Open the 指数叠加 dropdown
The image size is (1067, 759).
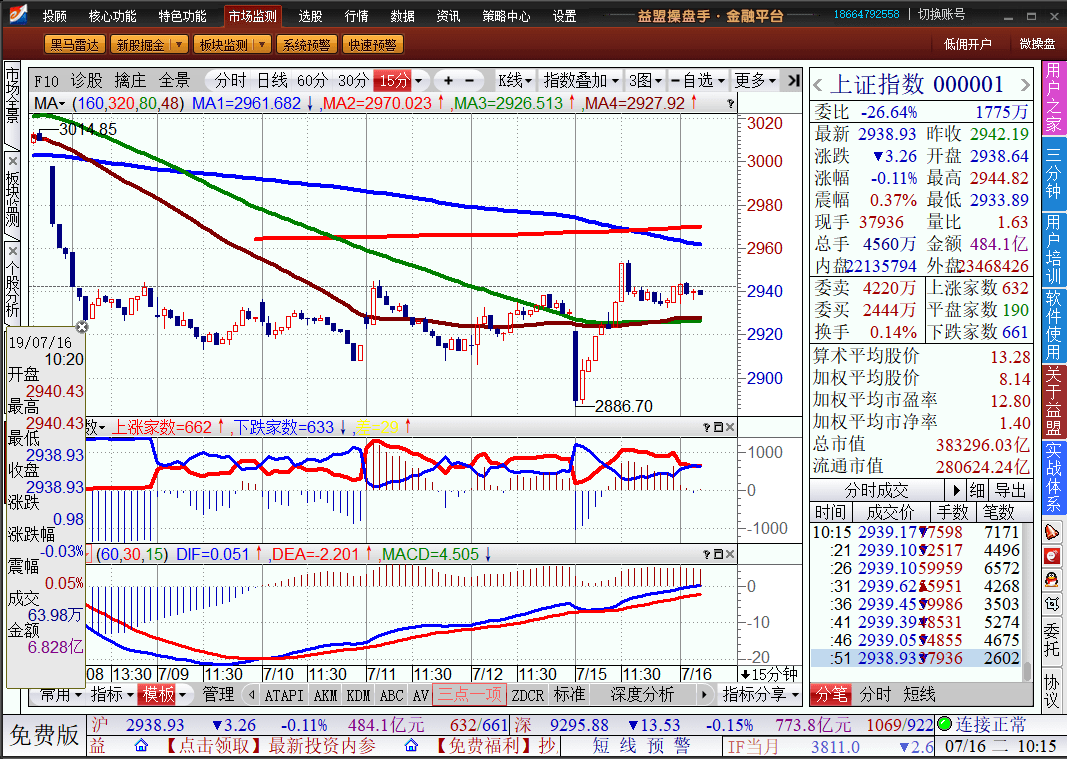pyautogui.click(x=581, y=81)
